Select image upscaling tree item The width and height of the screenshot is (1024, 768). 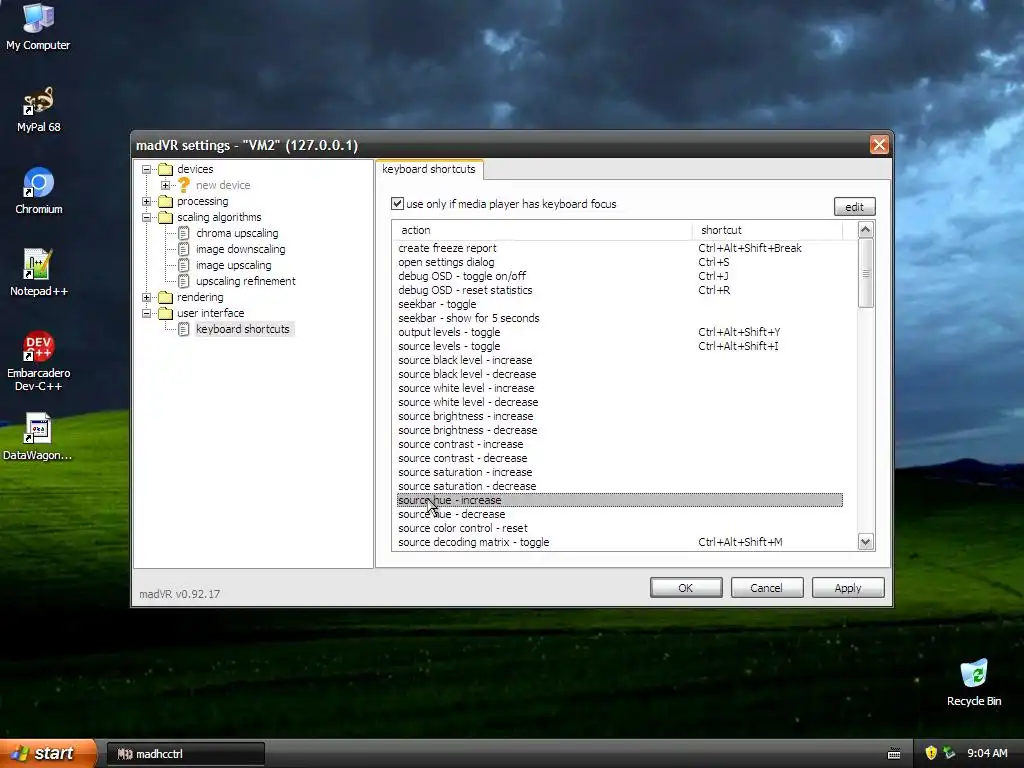click(x=234, y=265)
